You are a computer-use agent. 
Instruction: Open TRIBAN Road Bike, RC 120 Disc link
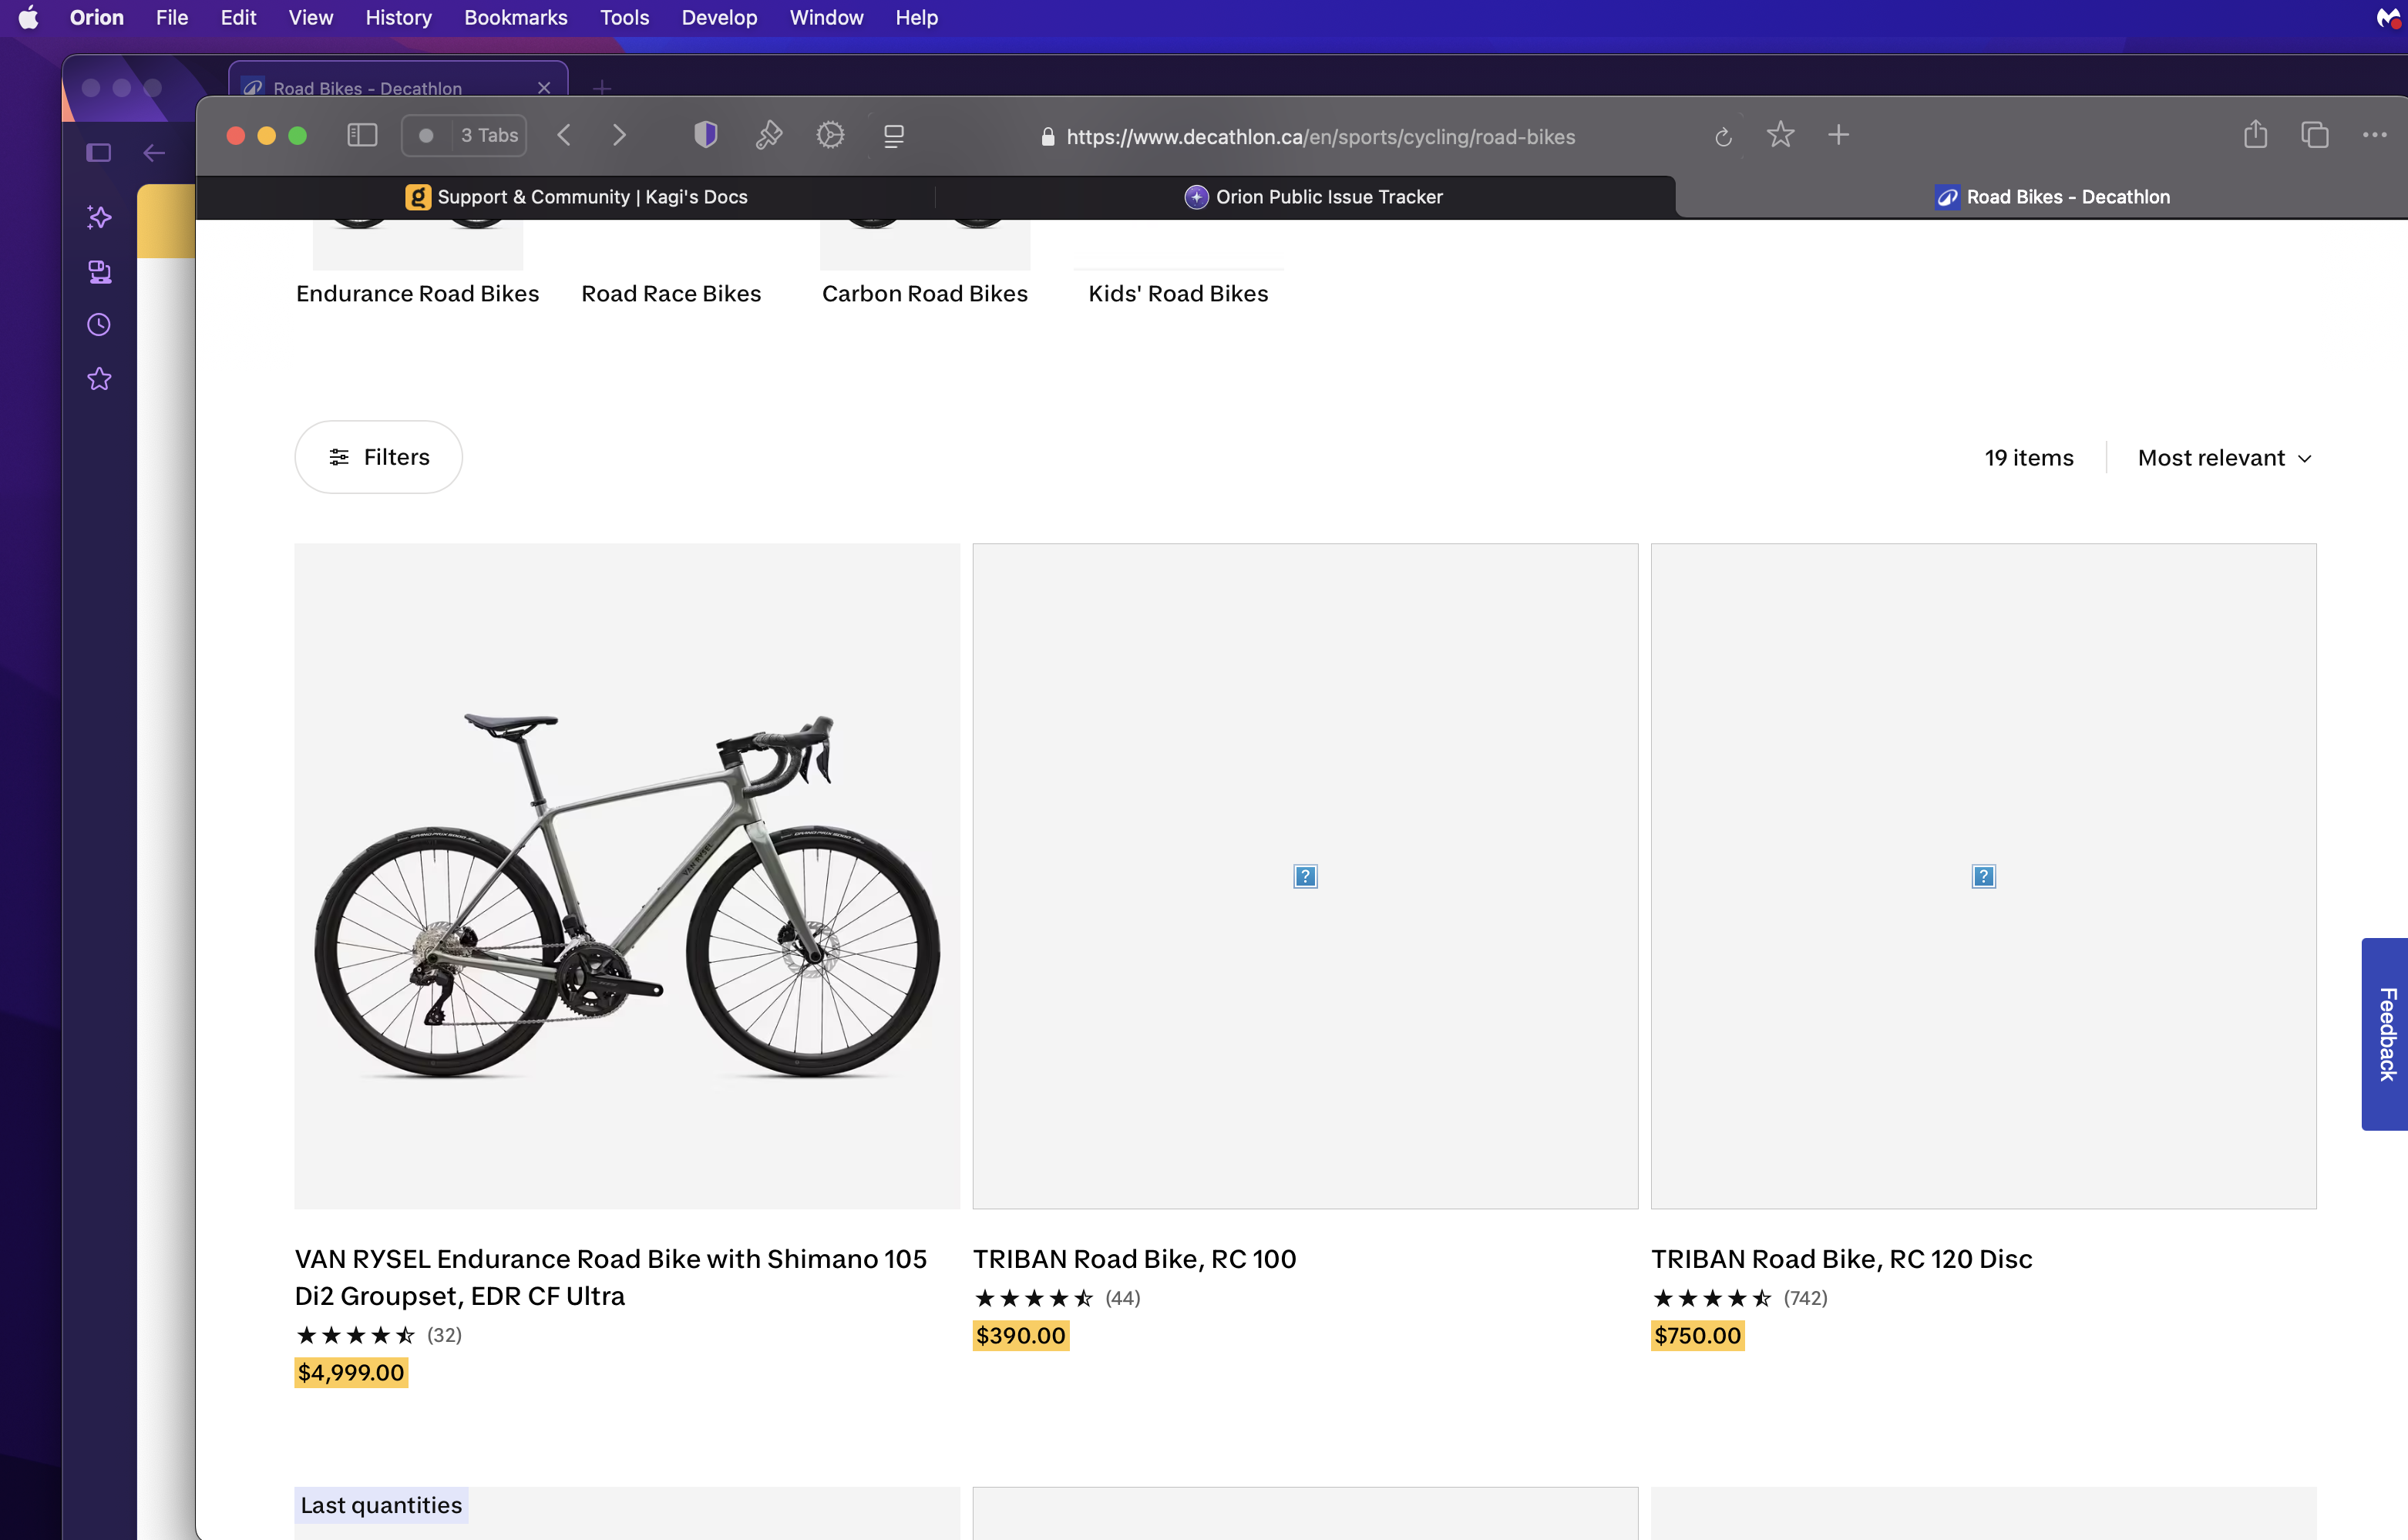point(1841,1259)
